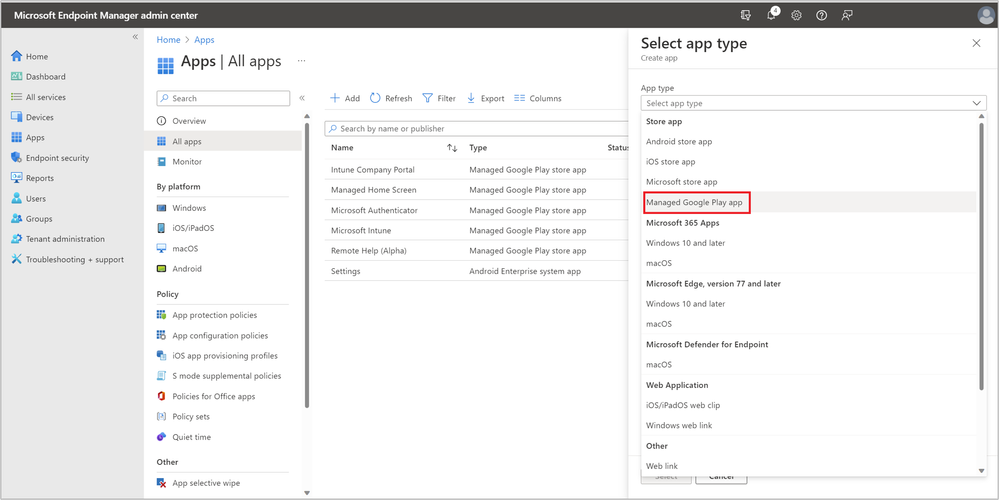Screen dimensions: 999x500
Task: Select the Groups icon in sidebar
Action: pos(17,218)
